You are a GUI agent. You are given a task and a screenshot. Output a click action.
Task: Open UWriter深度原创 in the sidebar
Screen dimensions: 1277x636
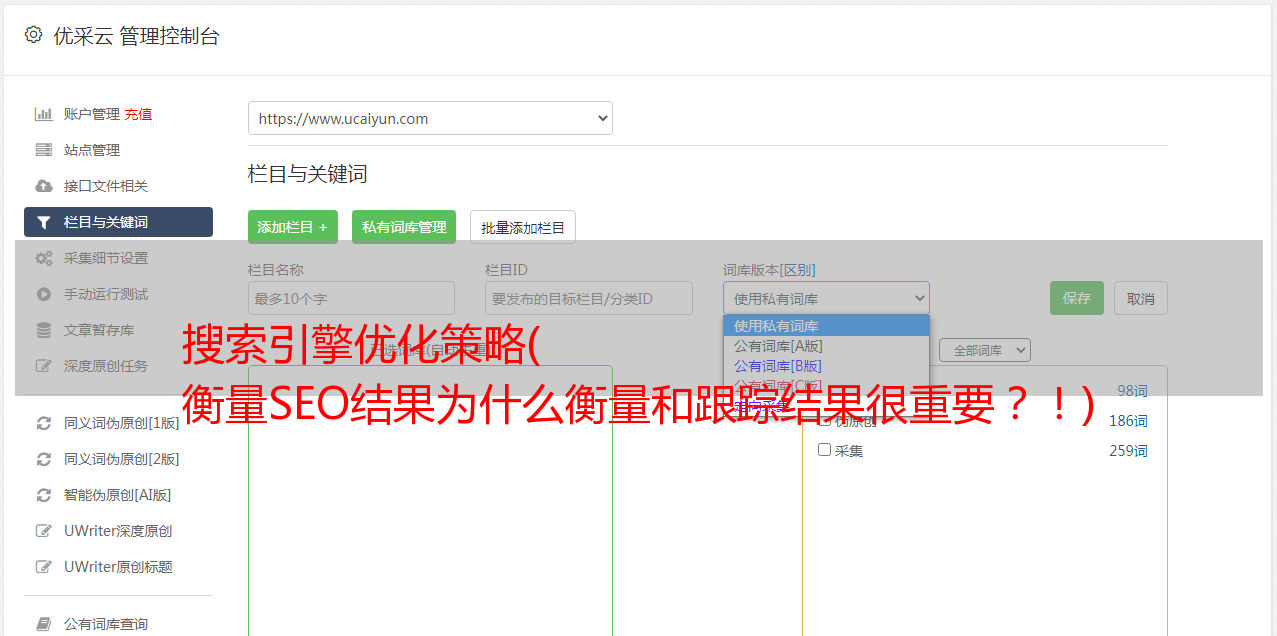click(x=118, y=531)
